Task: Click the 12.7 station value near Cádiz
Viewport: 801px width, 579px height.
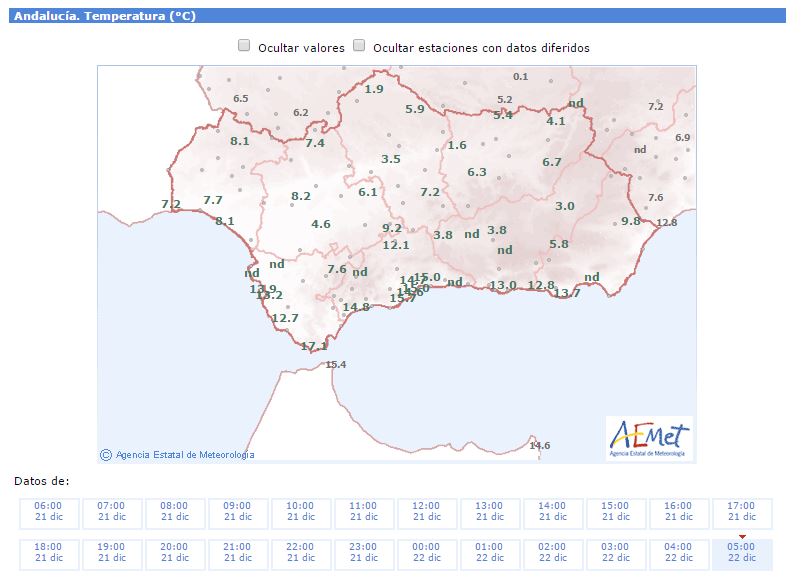Action: pyautogui.click(x=285, y=318)
